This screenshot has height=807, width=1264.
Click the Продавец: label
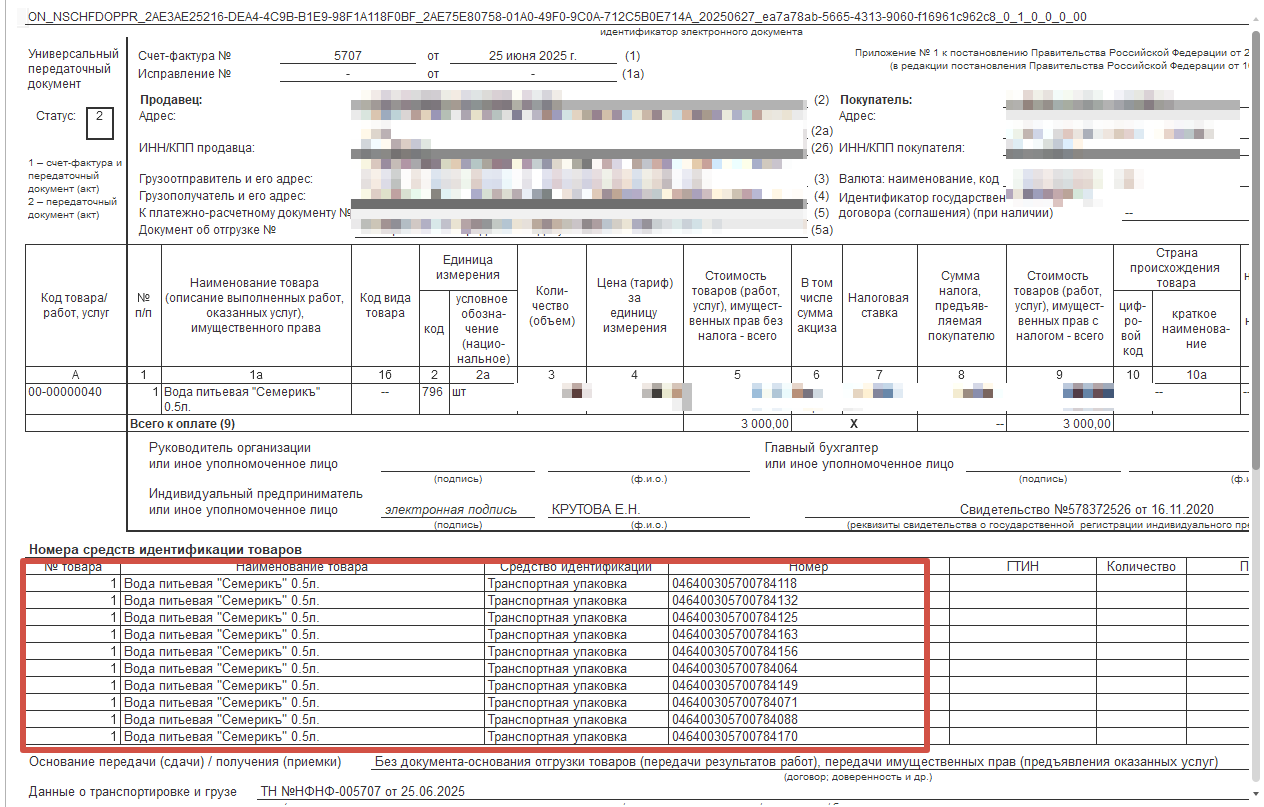tap(171, 100)
